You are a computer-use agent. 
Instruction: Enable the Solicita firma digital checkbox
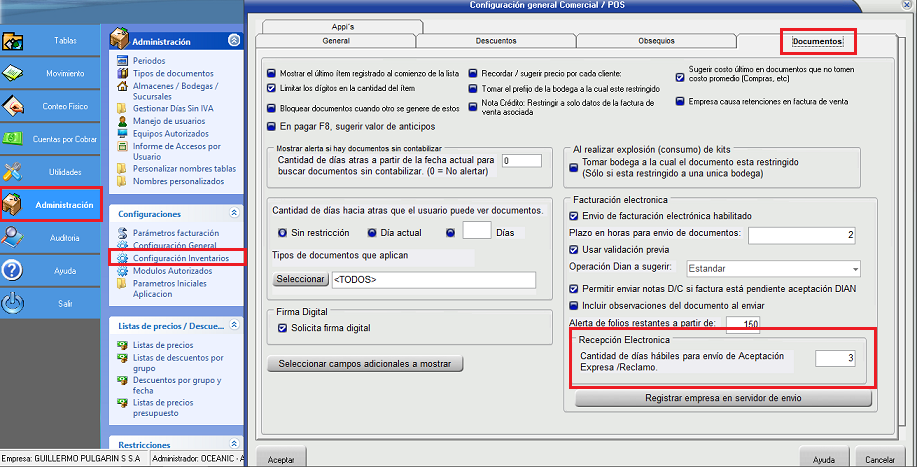pos(282,328)
